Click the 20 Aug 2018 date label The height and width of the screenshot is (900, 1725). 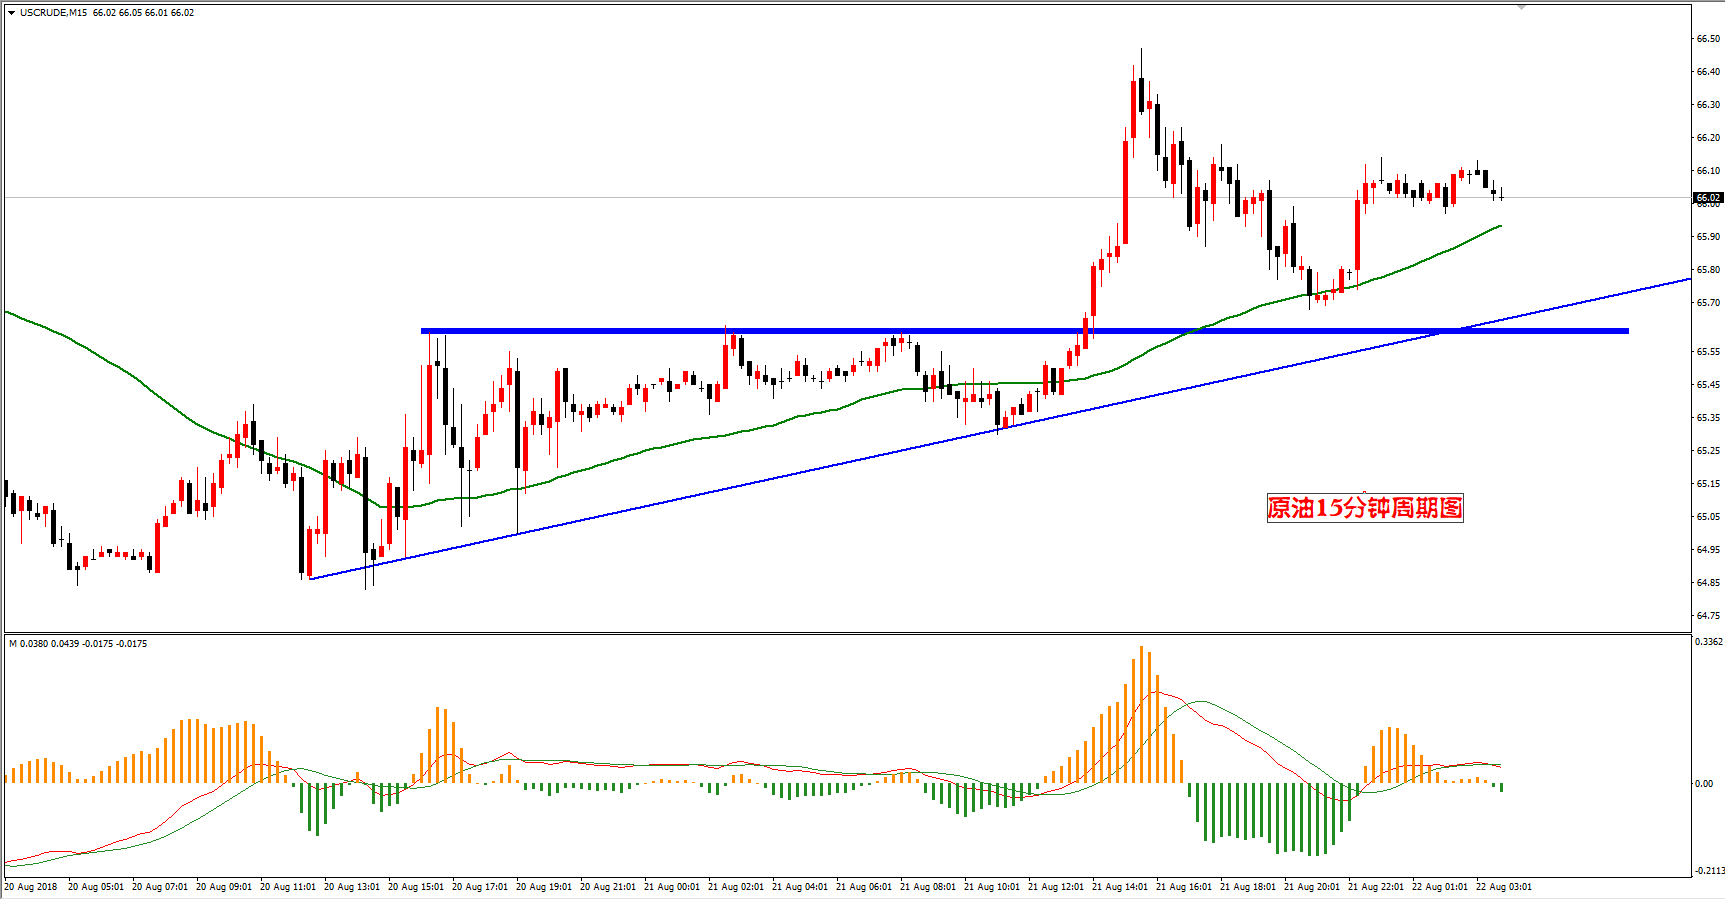click(x=32, y=887)
